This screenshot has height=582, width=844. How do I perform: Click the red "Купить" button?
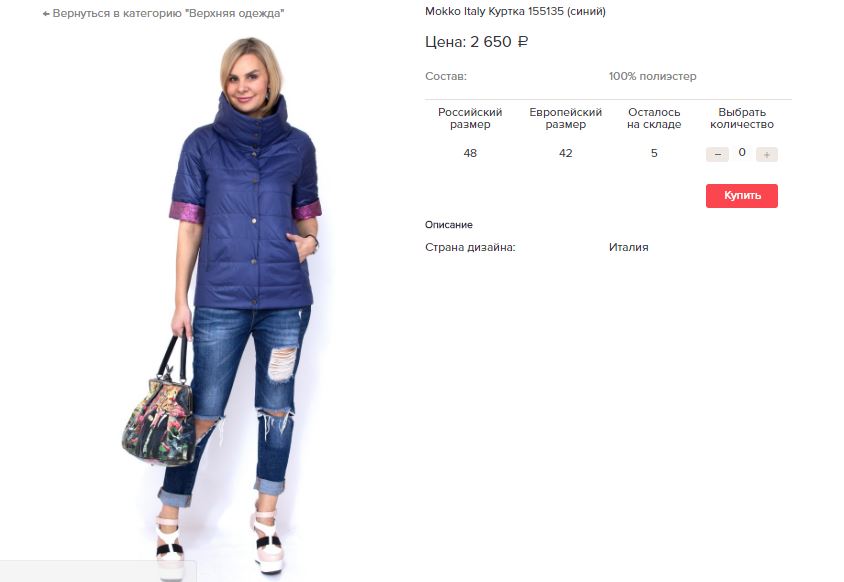click(x=742, y=195)
